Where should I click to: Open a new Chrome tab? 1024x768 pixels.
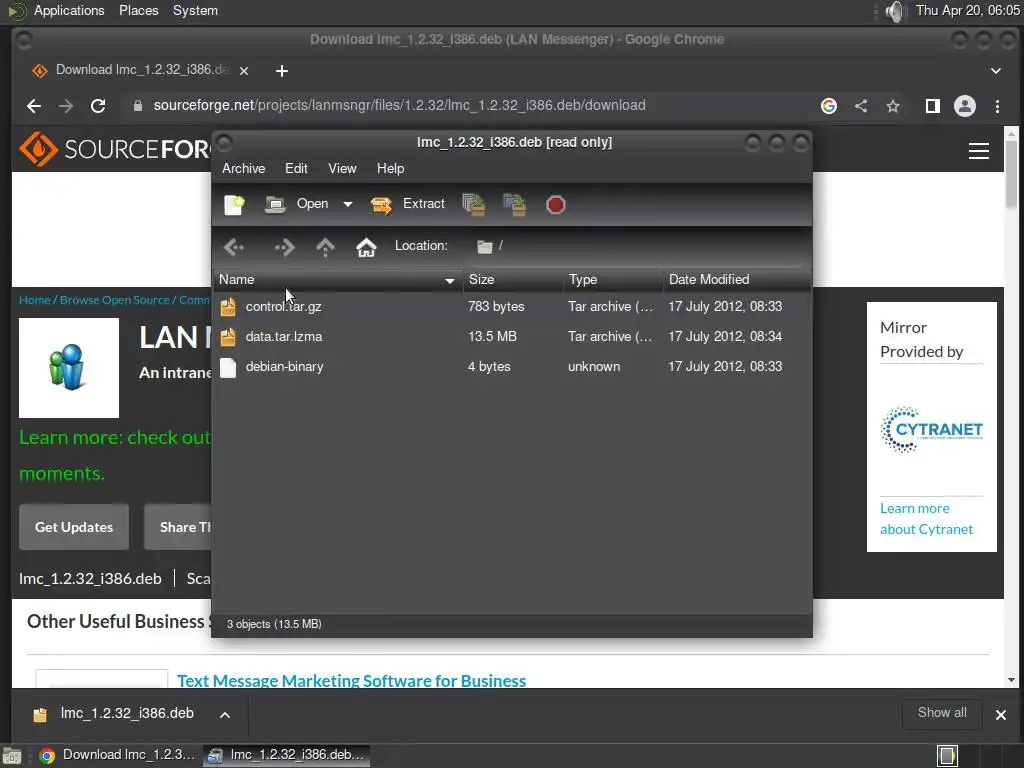(x=281, y=71)
